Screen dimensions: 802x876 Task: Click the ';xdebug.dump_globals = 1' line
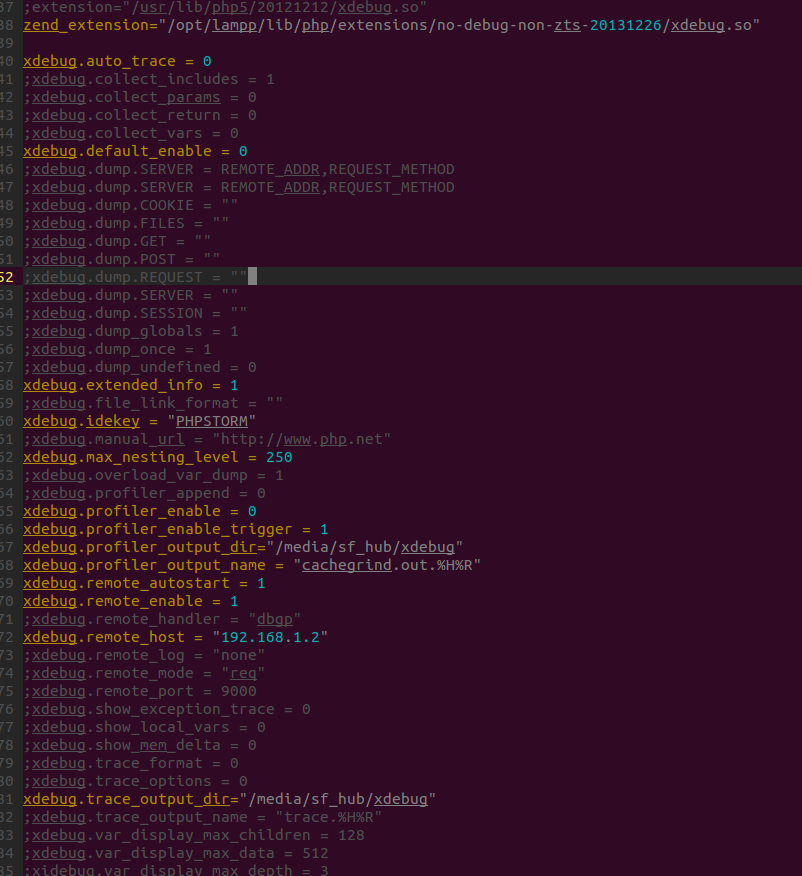(x=131, y=331)
